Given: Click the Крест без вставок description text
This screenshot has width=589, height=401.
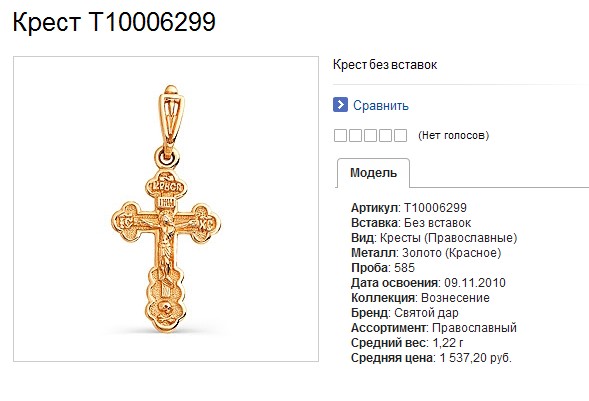Looking at the screenshot, I should [x=385, y=65].
